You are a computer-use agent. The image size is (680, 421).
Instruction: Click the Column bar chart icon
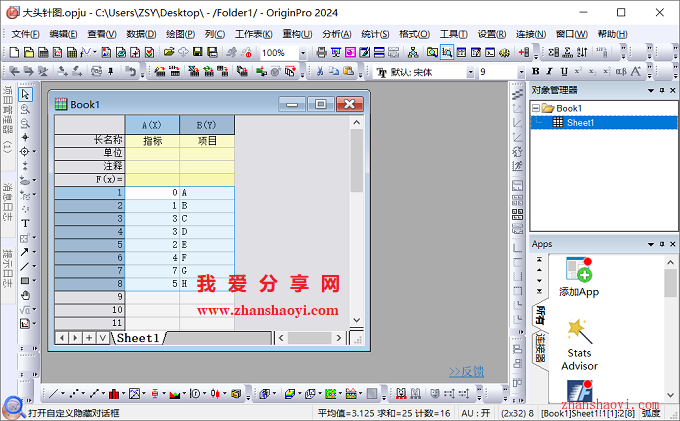pos(114,394)
